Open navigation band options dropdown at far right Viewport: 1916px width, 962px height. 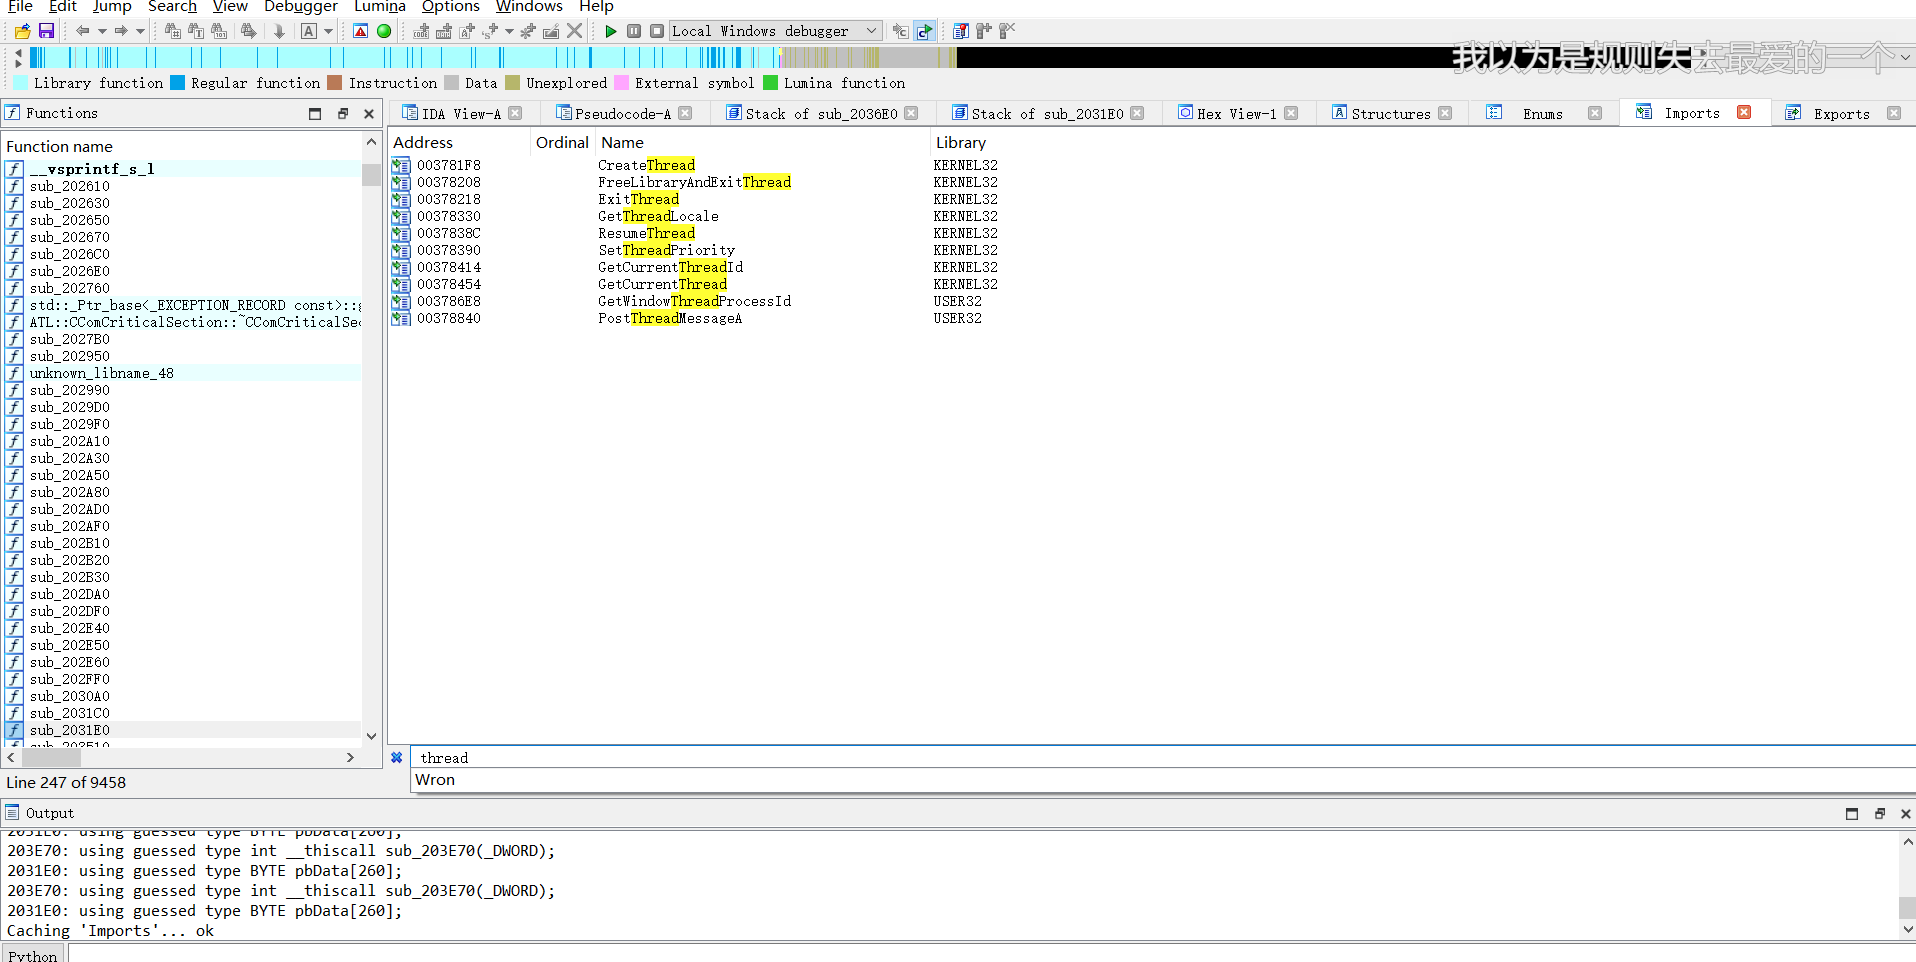tap(1906, 57)
